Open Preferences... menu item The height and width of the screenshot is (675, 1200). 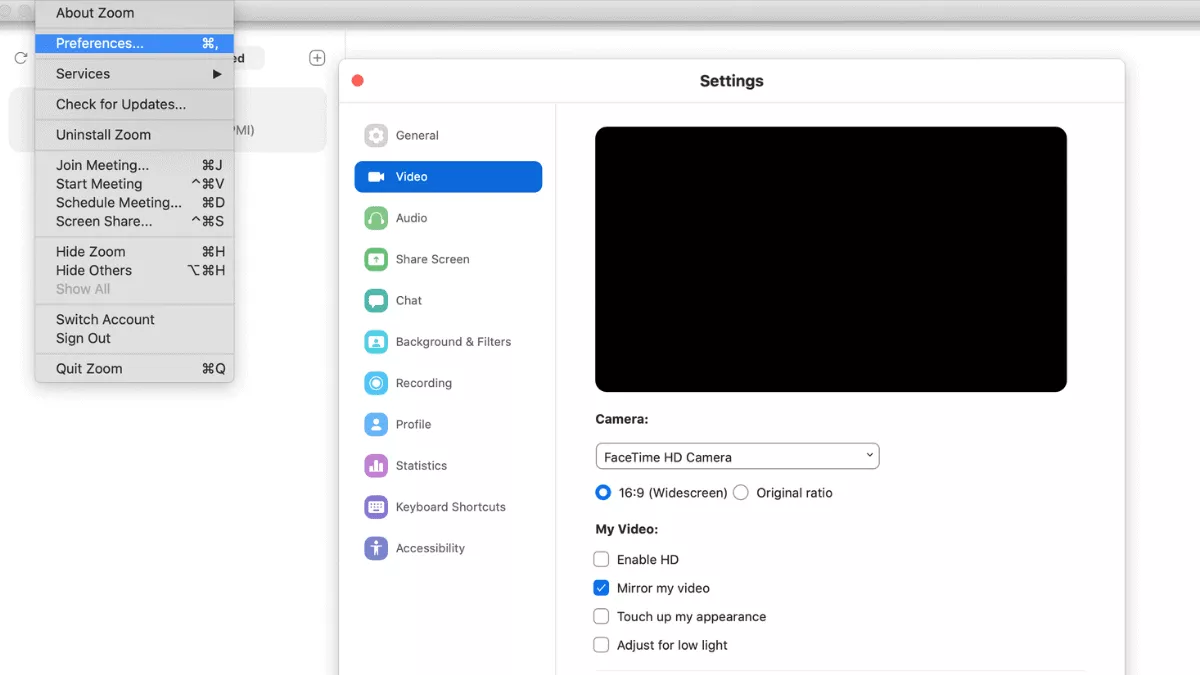pos(134,43)
